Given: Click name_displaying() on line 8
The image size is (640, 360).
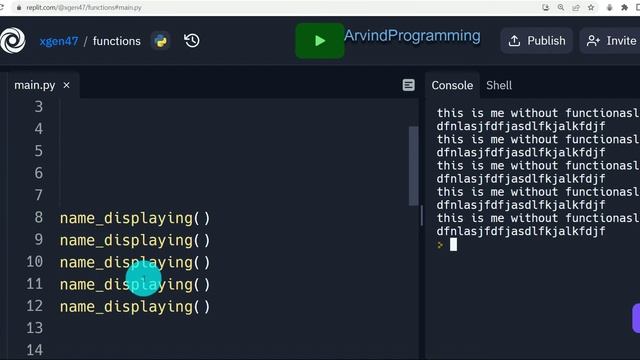Looking at the screenshot, I should pyautogui.click(x=135, y=218).
